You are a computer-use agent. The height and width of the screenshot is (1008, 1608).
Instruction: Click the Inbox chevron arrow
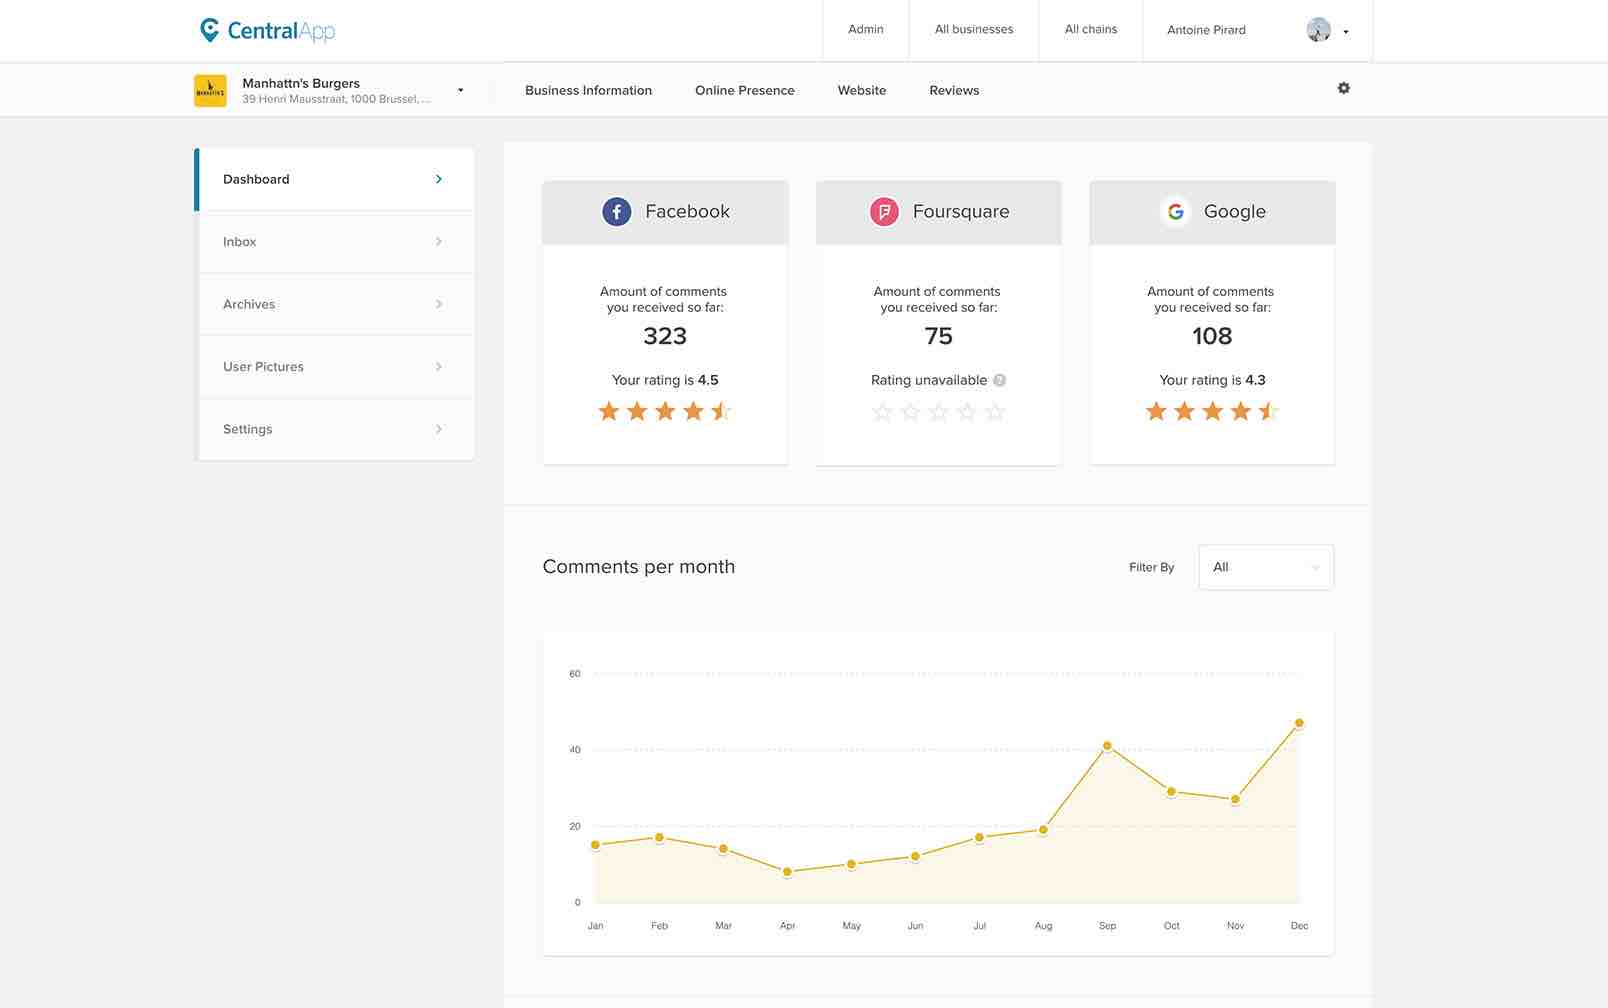coord(439,242)
